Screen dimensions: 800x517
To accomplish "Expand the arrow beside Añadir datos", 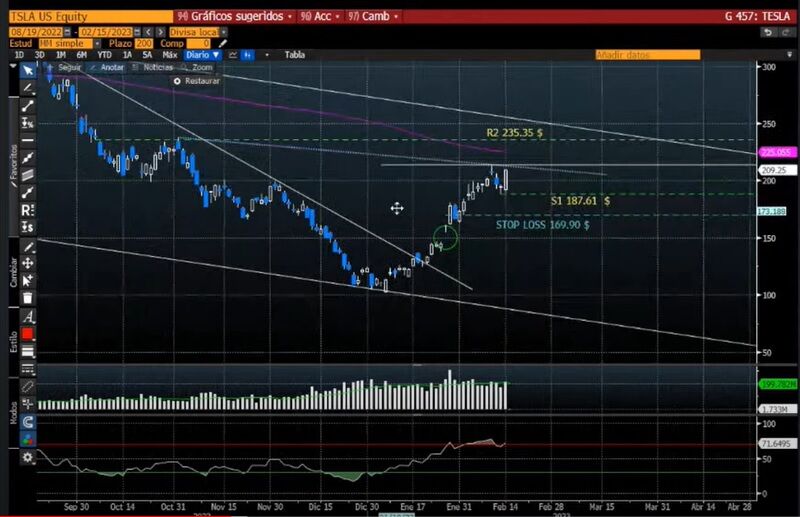I will pos(789,55).
